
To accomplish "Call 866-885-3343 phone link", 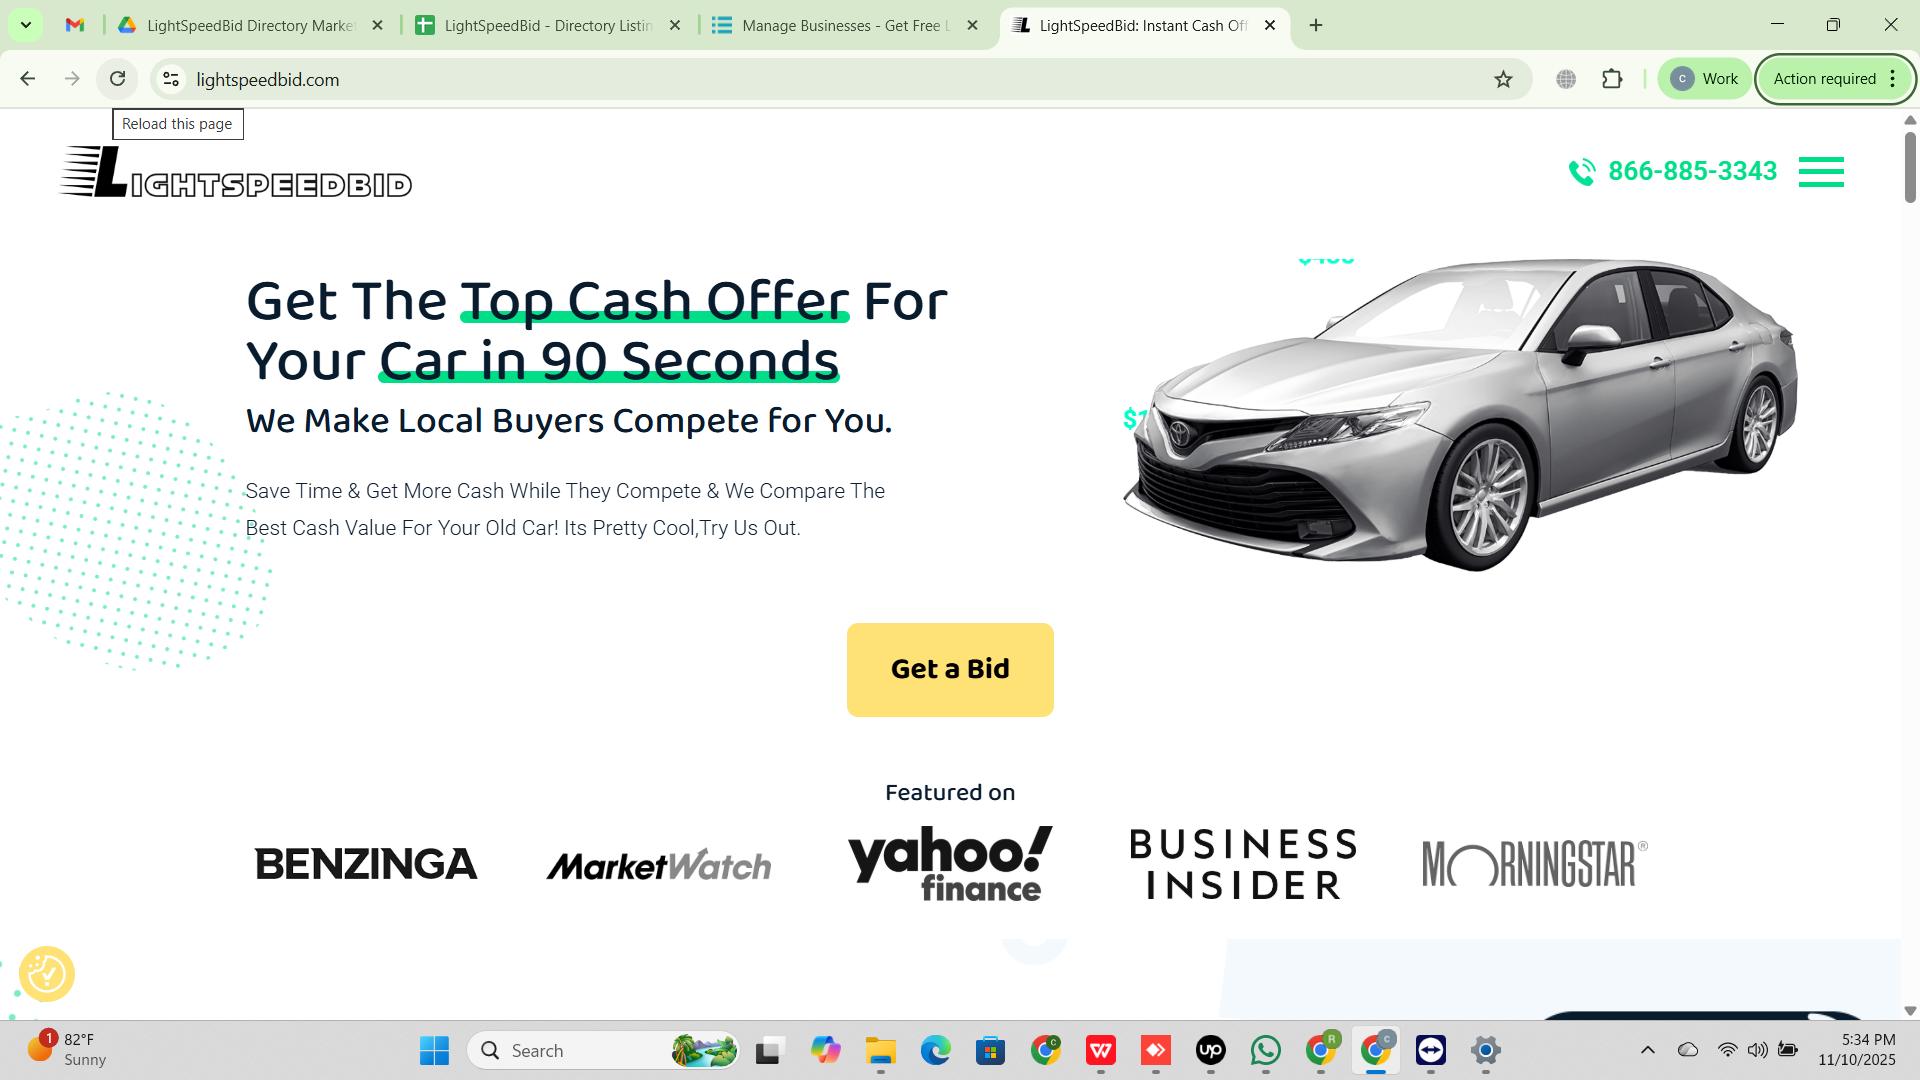I will (x=1692, y=172).
